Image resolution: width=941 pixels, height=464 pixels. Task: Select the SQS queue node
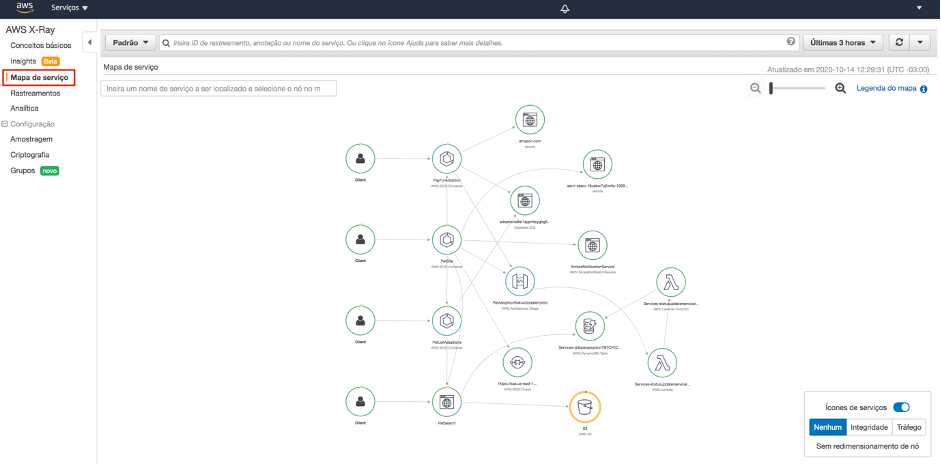click(x=517, y=362)
